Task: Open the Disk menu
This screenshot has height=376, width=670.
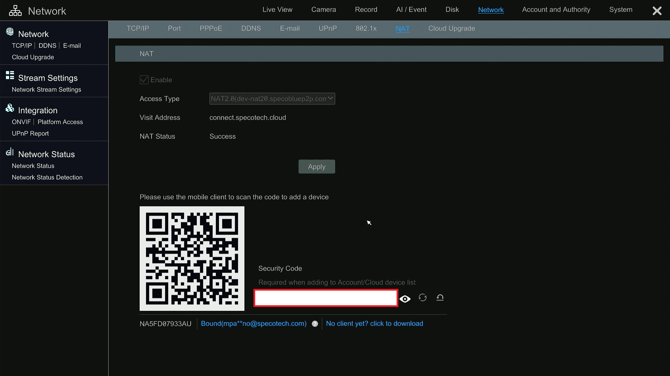Action: 452,9
